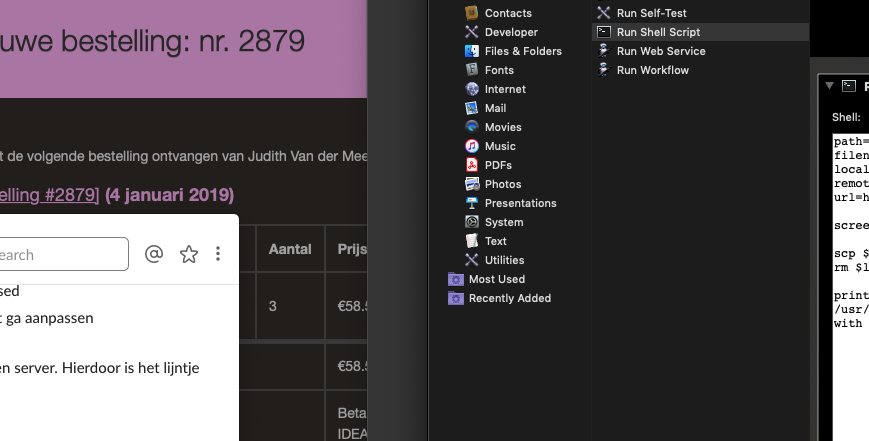Open the Recently Added smart folder

coord(509,298)
